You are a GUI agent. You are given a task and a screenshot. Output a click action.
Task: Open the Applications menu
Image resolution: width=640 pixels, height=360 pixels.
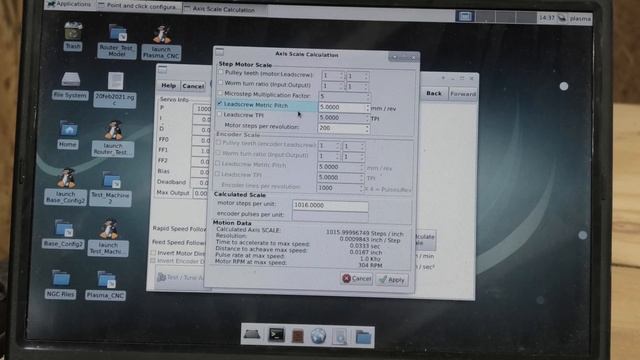69,4
